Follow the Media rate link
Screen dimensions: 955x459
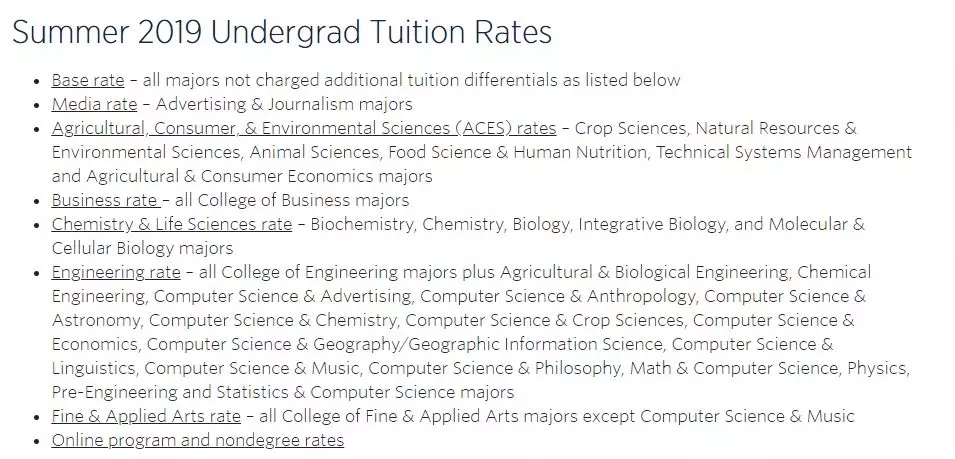click(94, 104)
